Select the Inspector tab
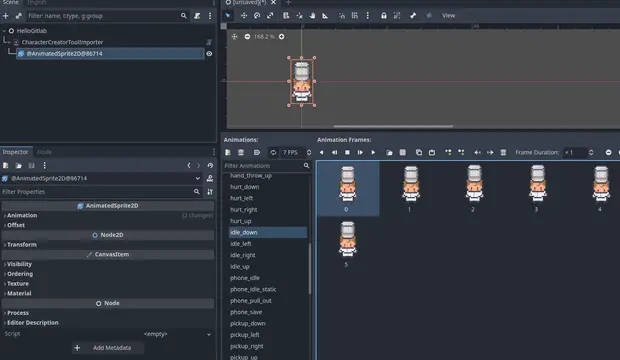The height and width of the screenshot is (360, 620). [x=15, y=152]
